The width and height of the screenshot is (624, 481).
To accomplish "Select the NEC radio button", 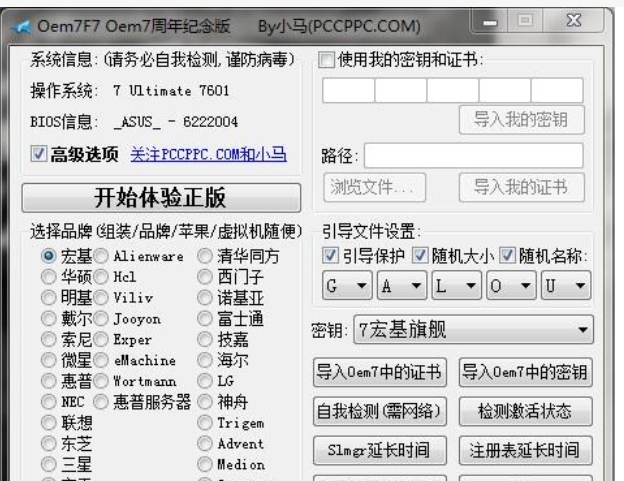I will pyautogui.click(x=49, y=402).
